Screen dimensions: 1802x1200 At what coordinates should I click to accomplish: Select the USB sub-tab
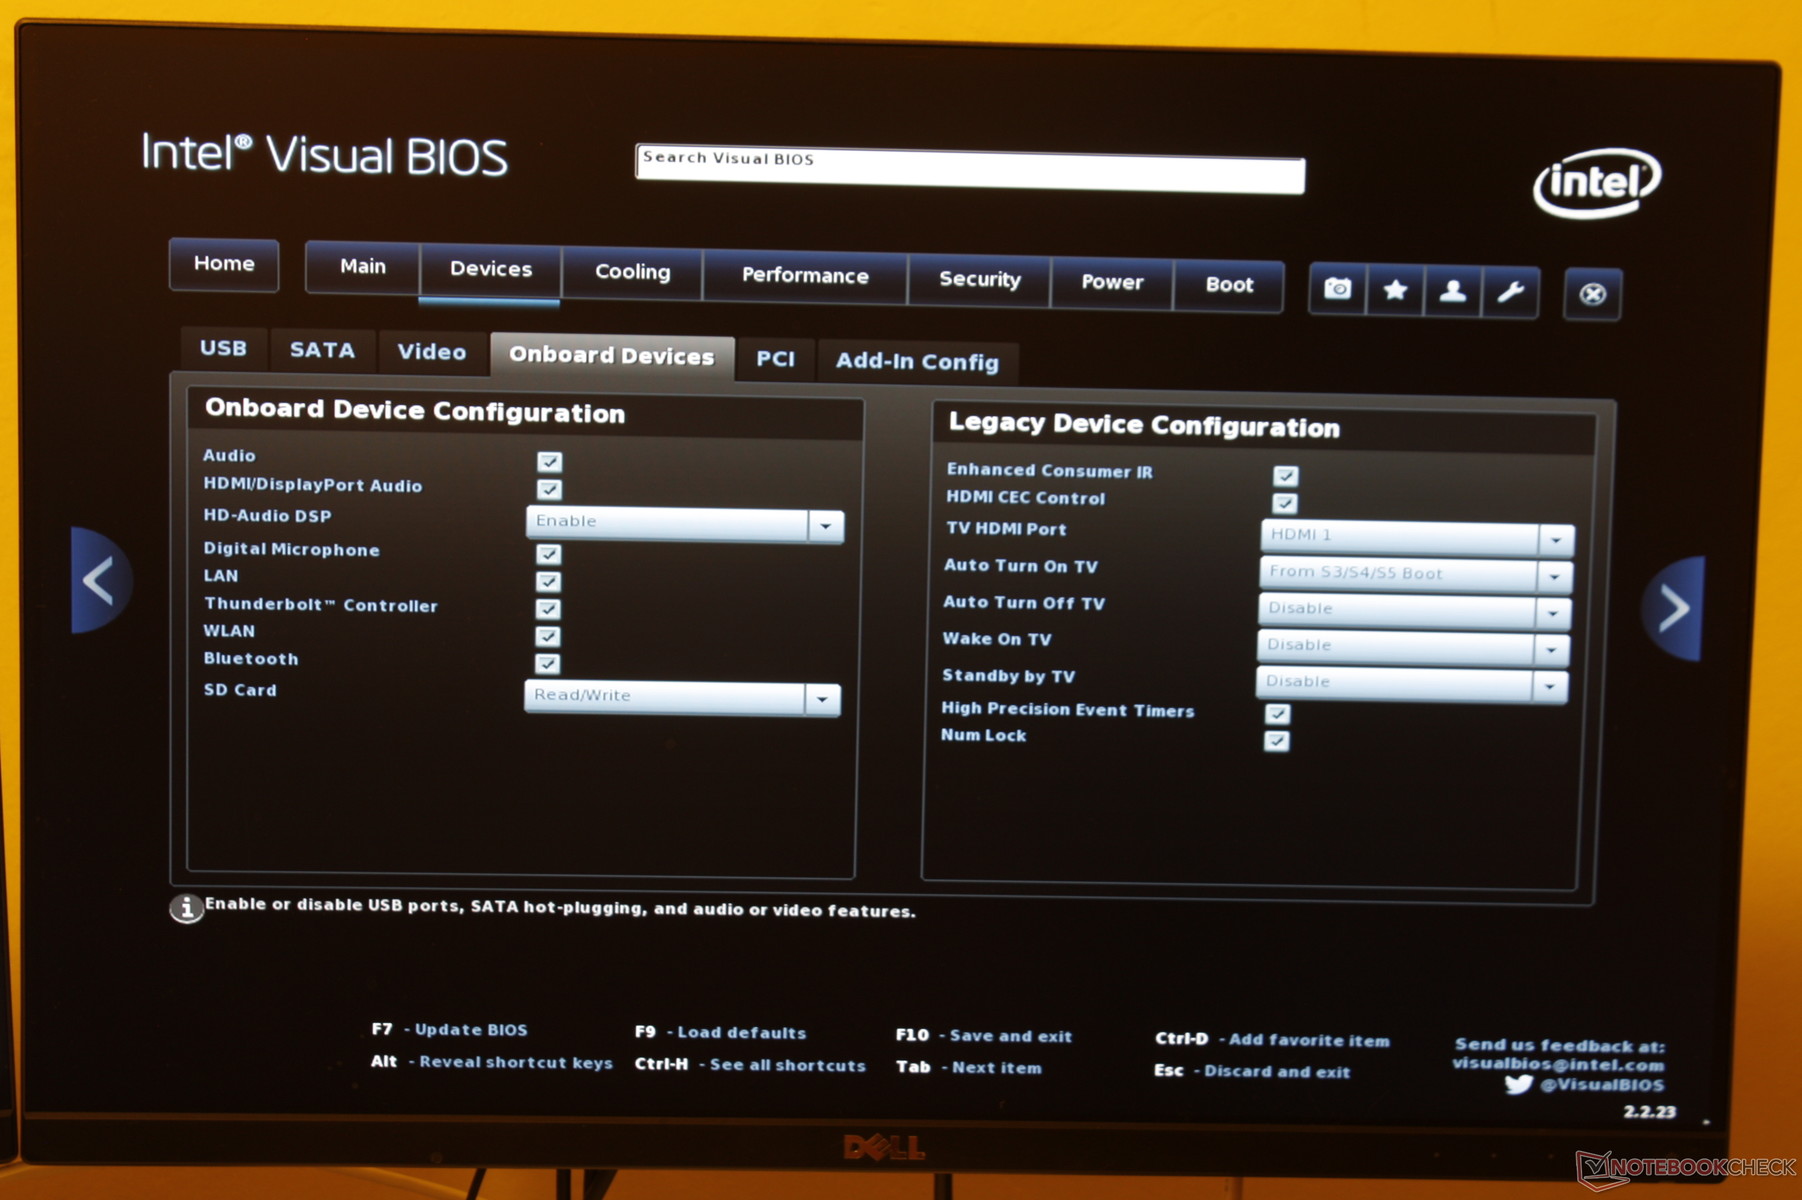coord(223,349)
